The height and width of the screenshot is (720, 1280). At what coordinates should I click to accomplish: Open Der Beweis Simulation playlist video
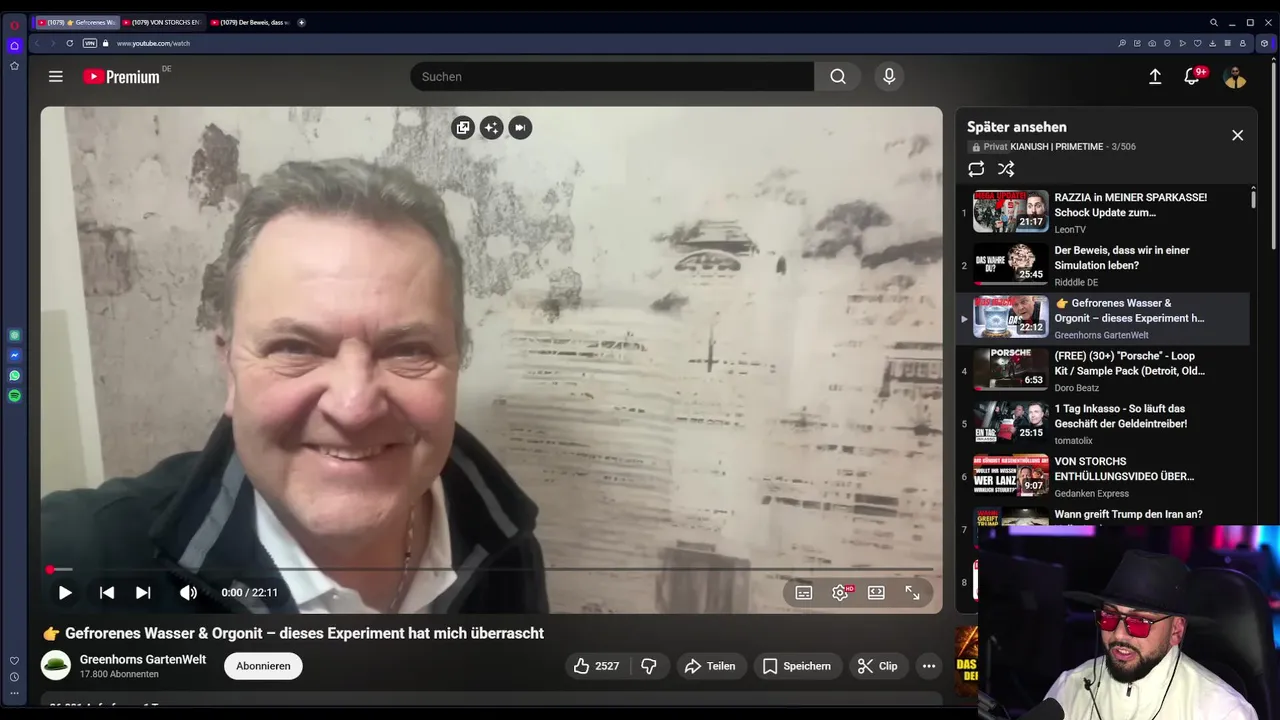coord(1103,265)
